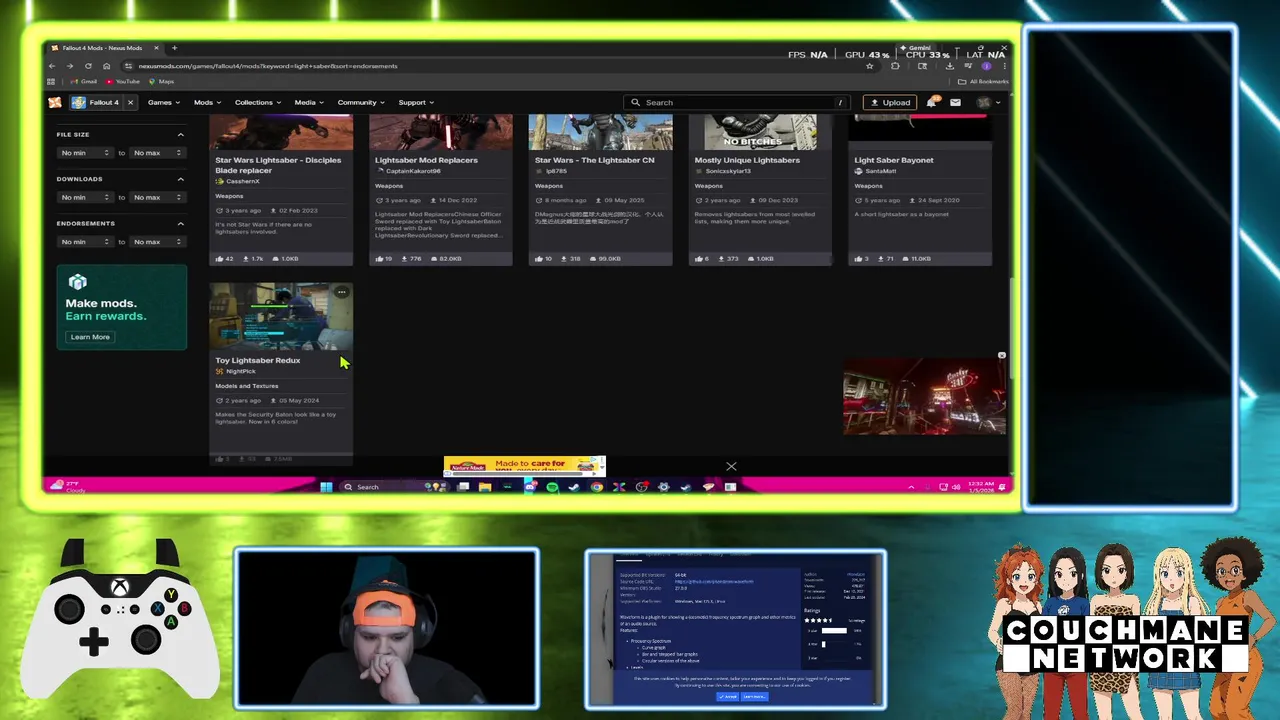Viewport: 1280px width, 720px height.
Task: Click the floating video player thumbnail
Action: [924, 396]
